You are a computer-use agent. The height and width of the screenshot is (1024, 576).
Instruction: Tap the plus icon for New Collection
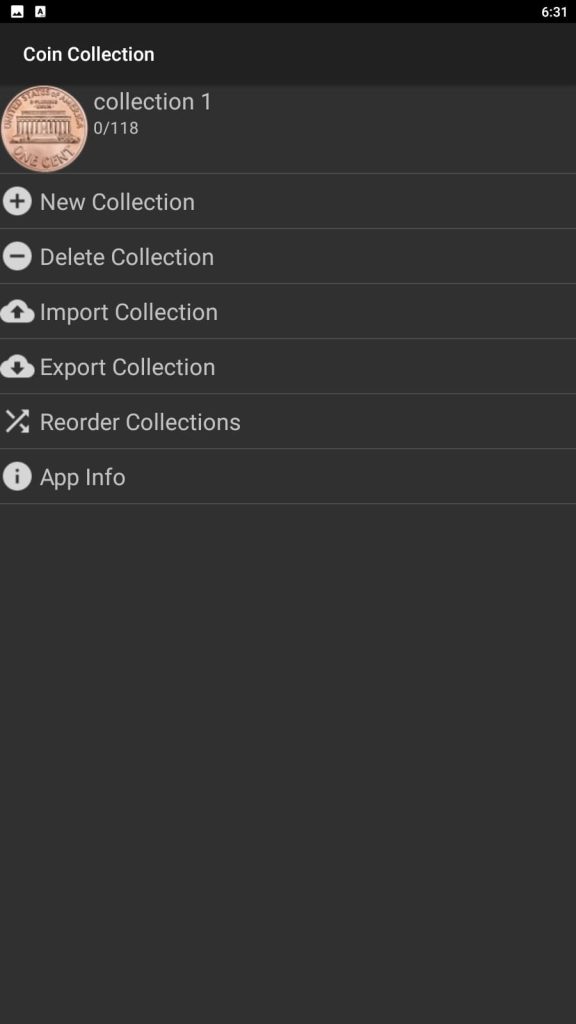click(x=17, y=201)
